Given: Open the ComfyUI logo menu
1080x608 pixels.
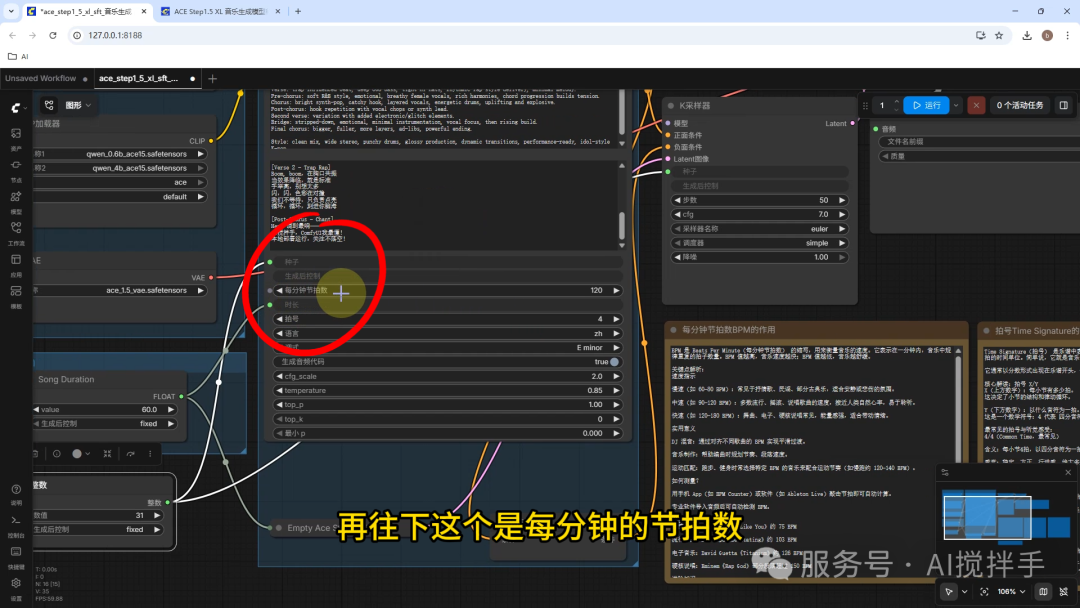Looking at the screenshot, I should (x=17, y=108).
